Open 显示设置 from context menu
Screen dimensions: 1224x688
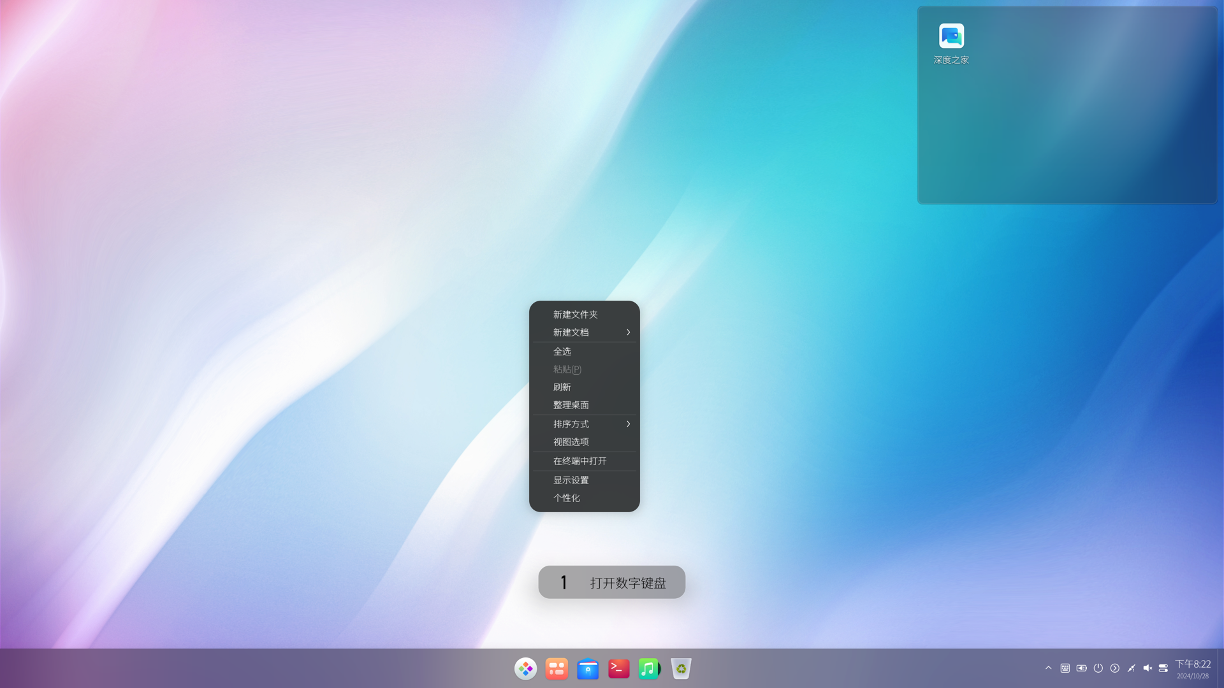571,480
